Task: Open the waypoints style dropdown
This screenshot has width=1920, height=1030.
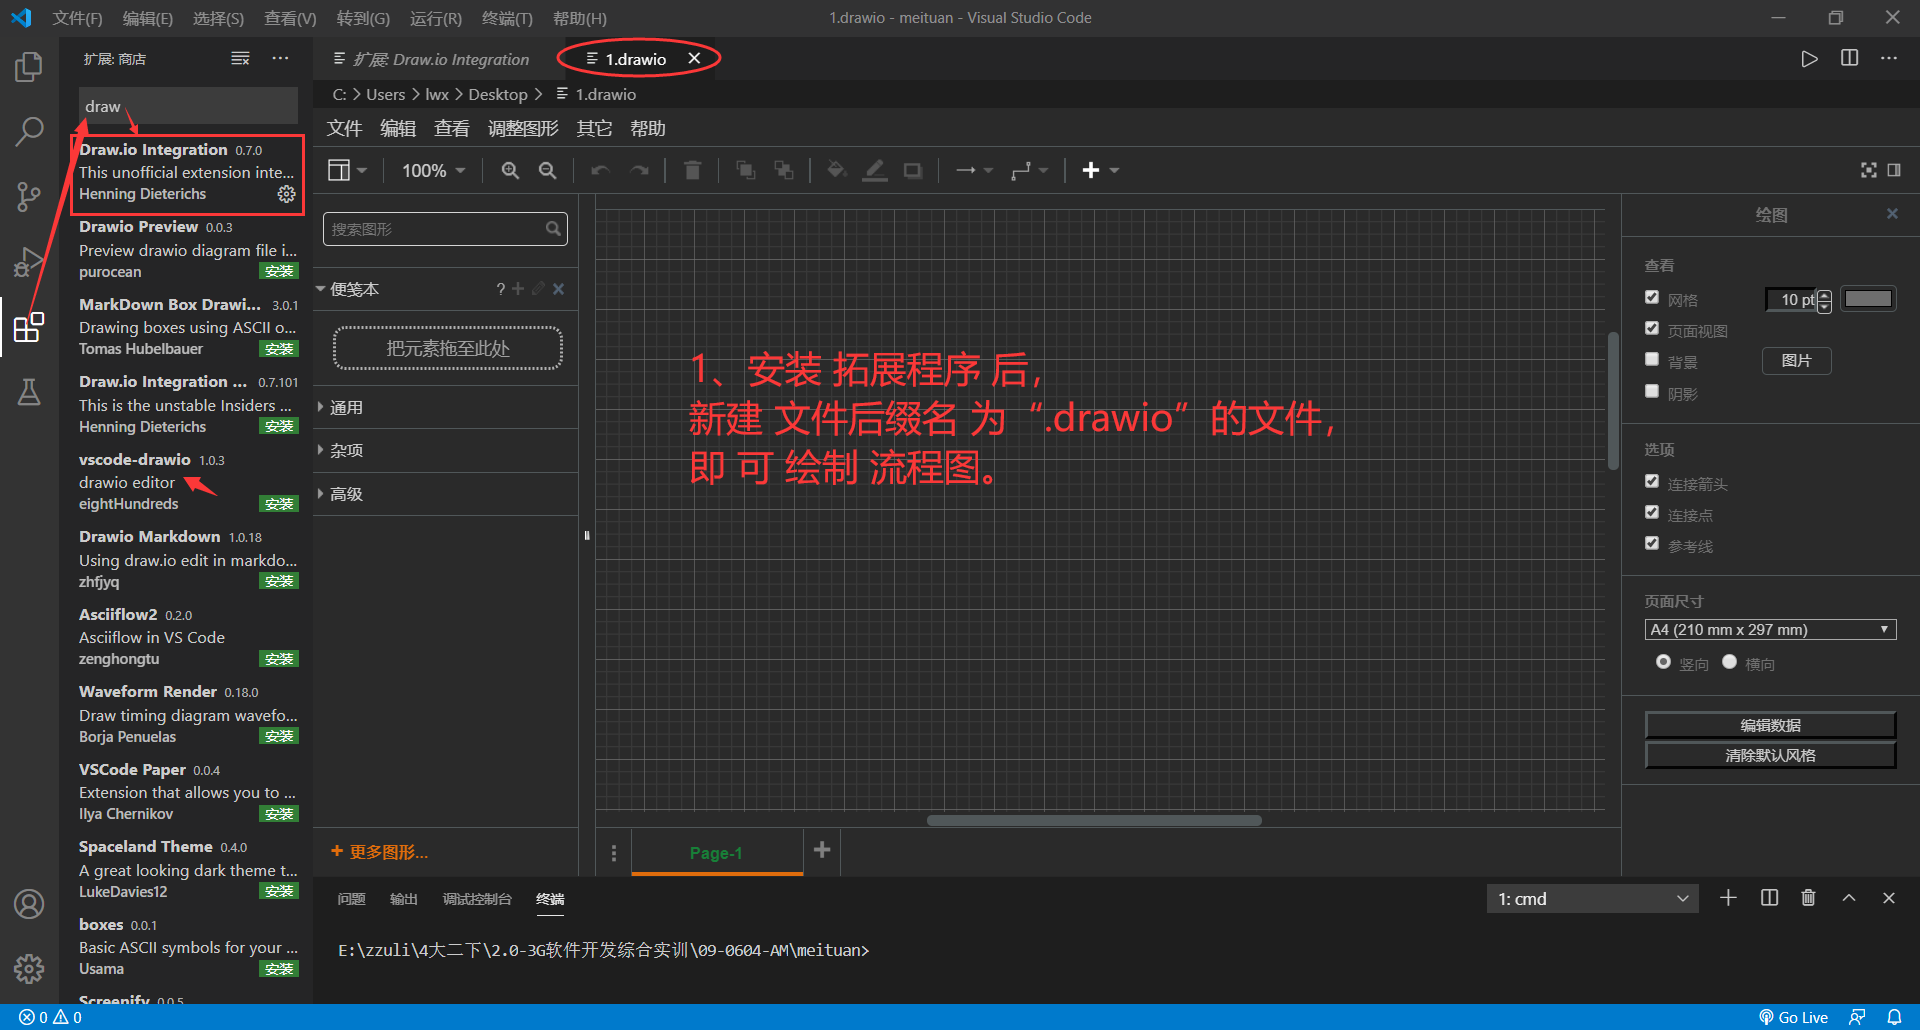Action: 1029,171
